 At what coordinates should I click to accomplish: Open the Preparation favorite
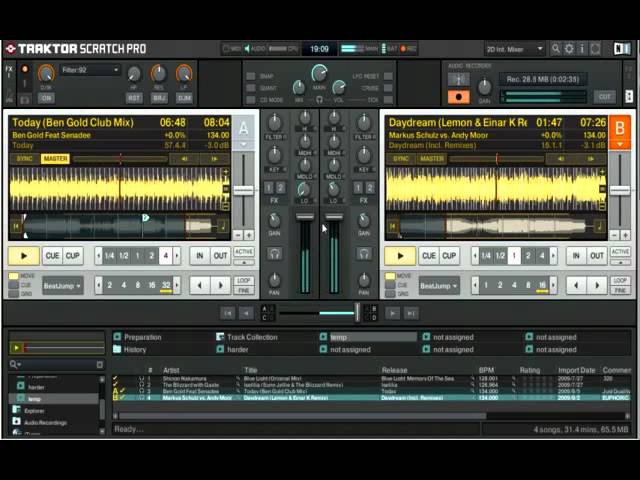coord(138,337)
